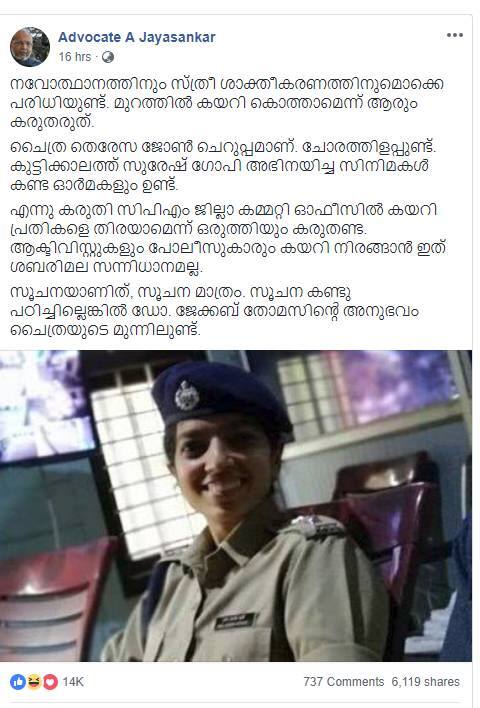Open the 6,119 shares list

coord(425,682)
